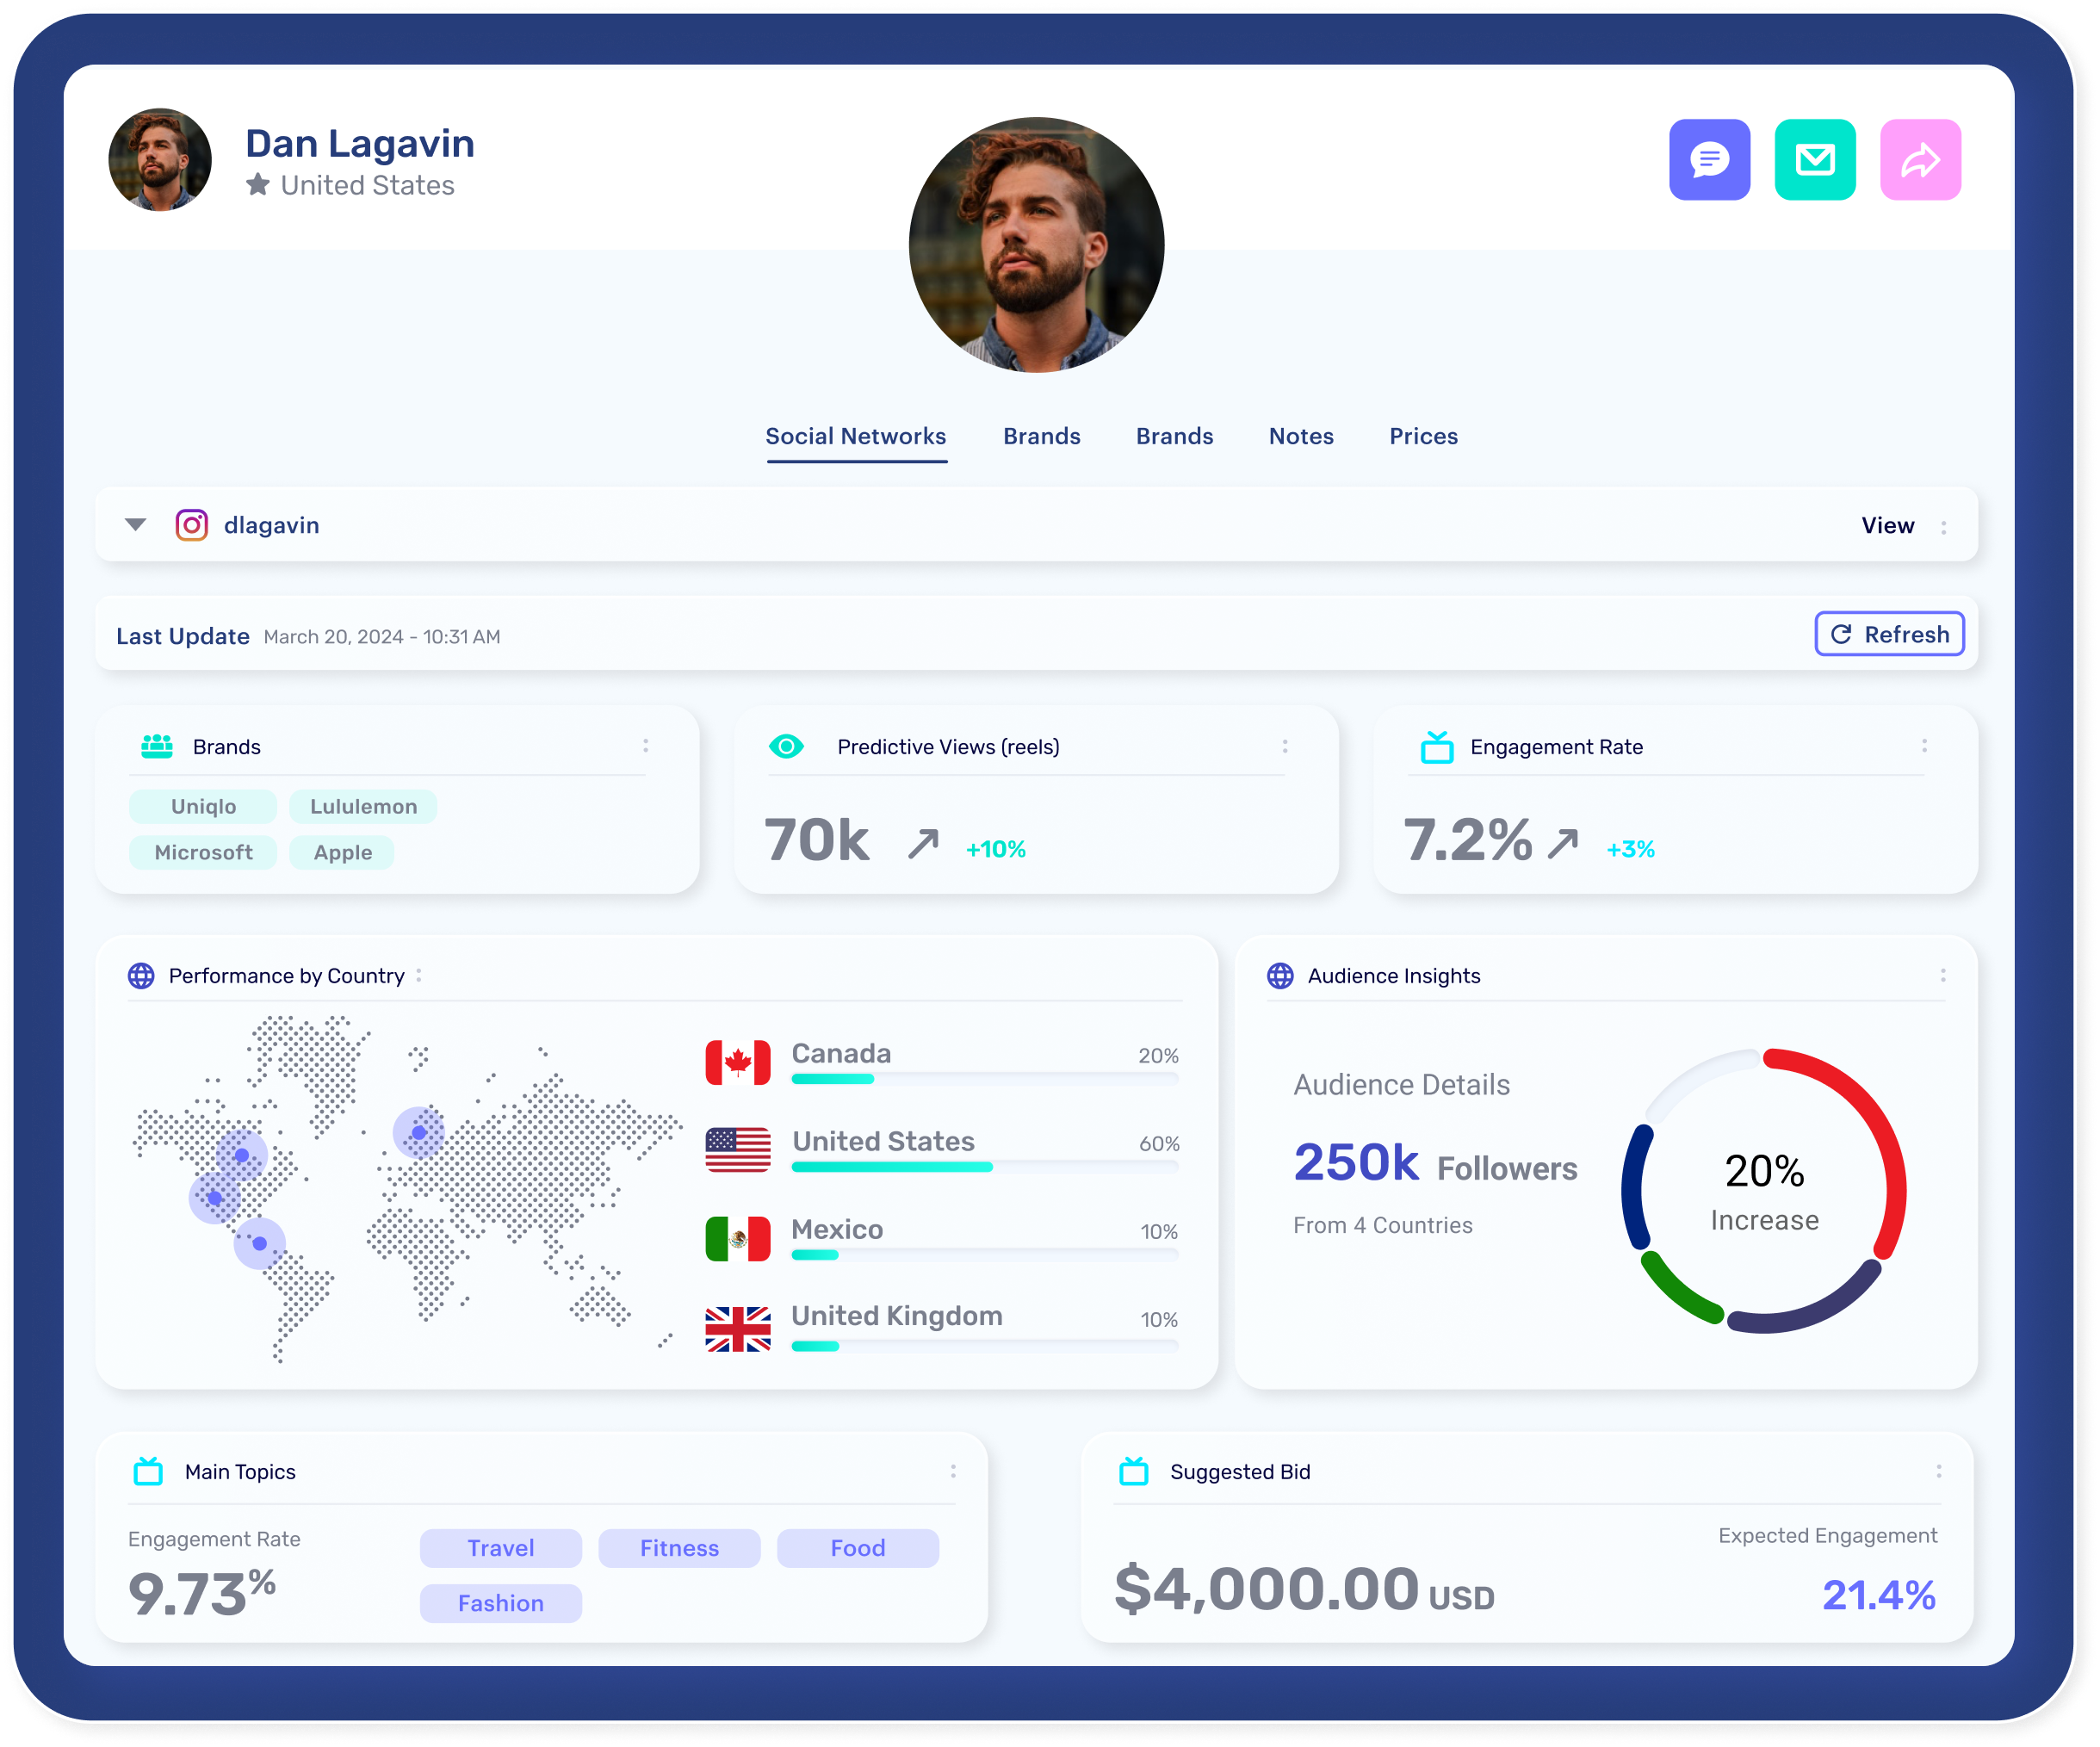Switch to the Notes tab

tap(1300, 436)
